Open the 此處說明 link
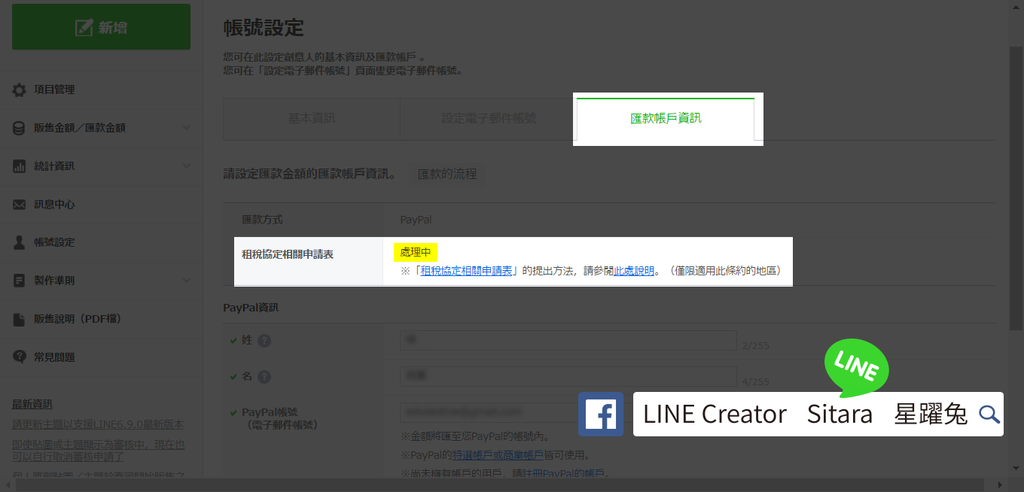 (x=633, y=271)
